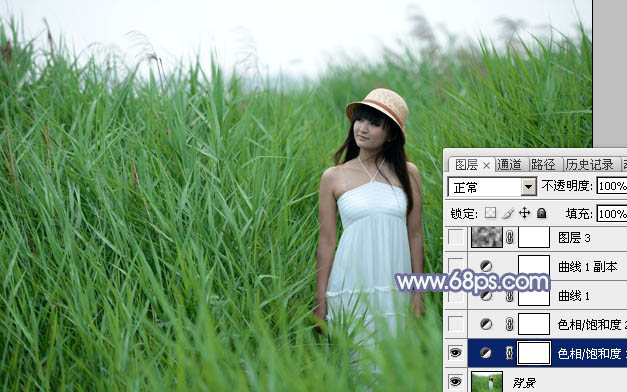Click the 色相/饱和度 2 adjustment icon
The width and height of the screenshot is (627, 392).
coord(486,324)
